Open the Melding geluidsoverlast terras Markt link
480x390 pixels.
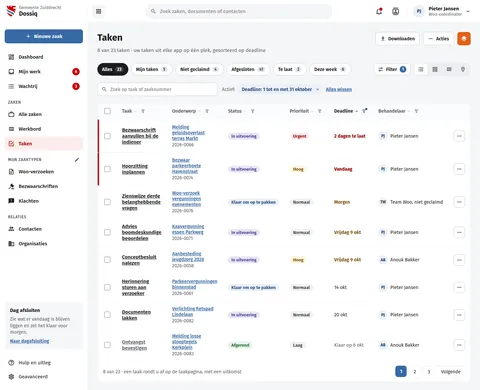click(188, 133)
